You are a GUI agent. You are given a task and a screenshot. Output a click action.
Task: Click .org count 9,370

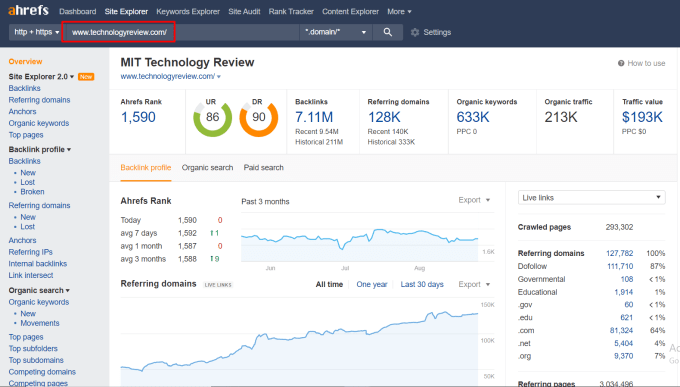click(x=624, y=356)
